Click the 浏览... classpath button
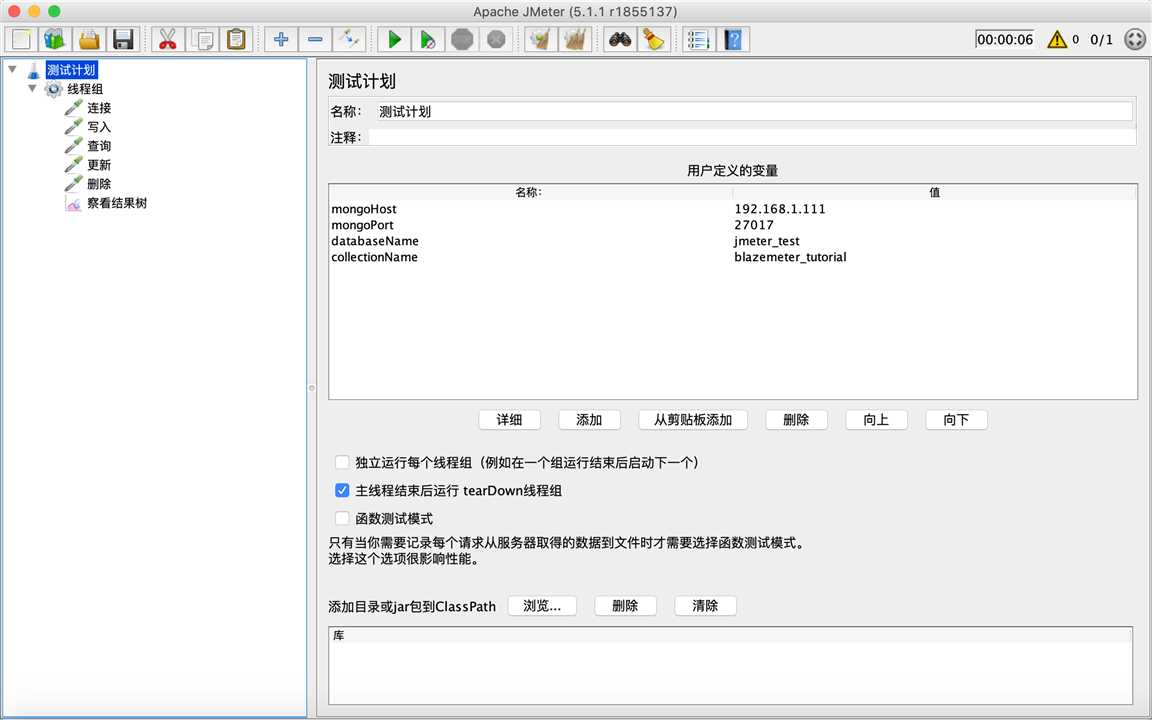The image size is (1152, 720). point(542,605)
